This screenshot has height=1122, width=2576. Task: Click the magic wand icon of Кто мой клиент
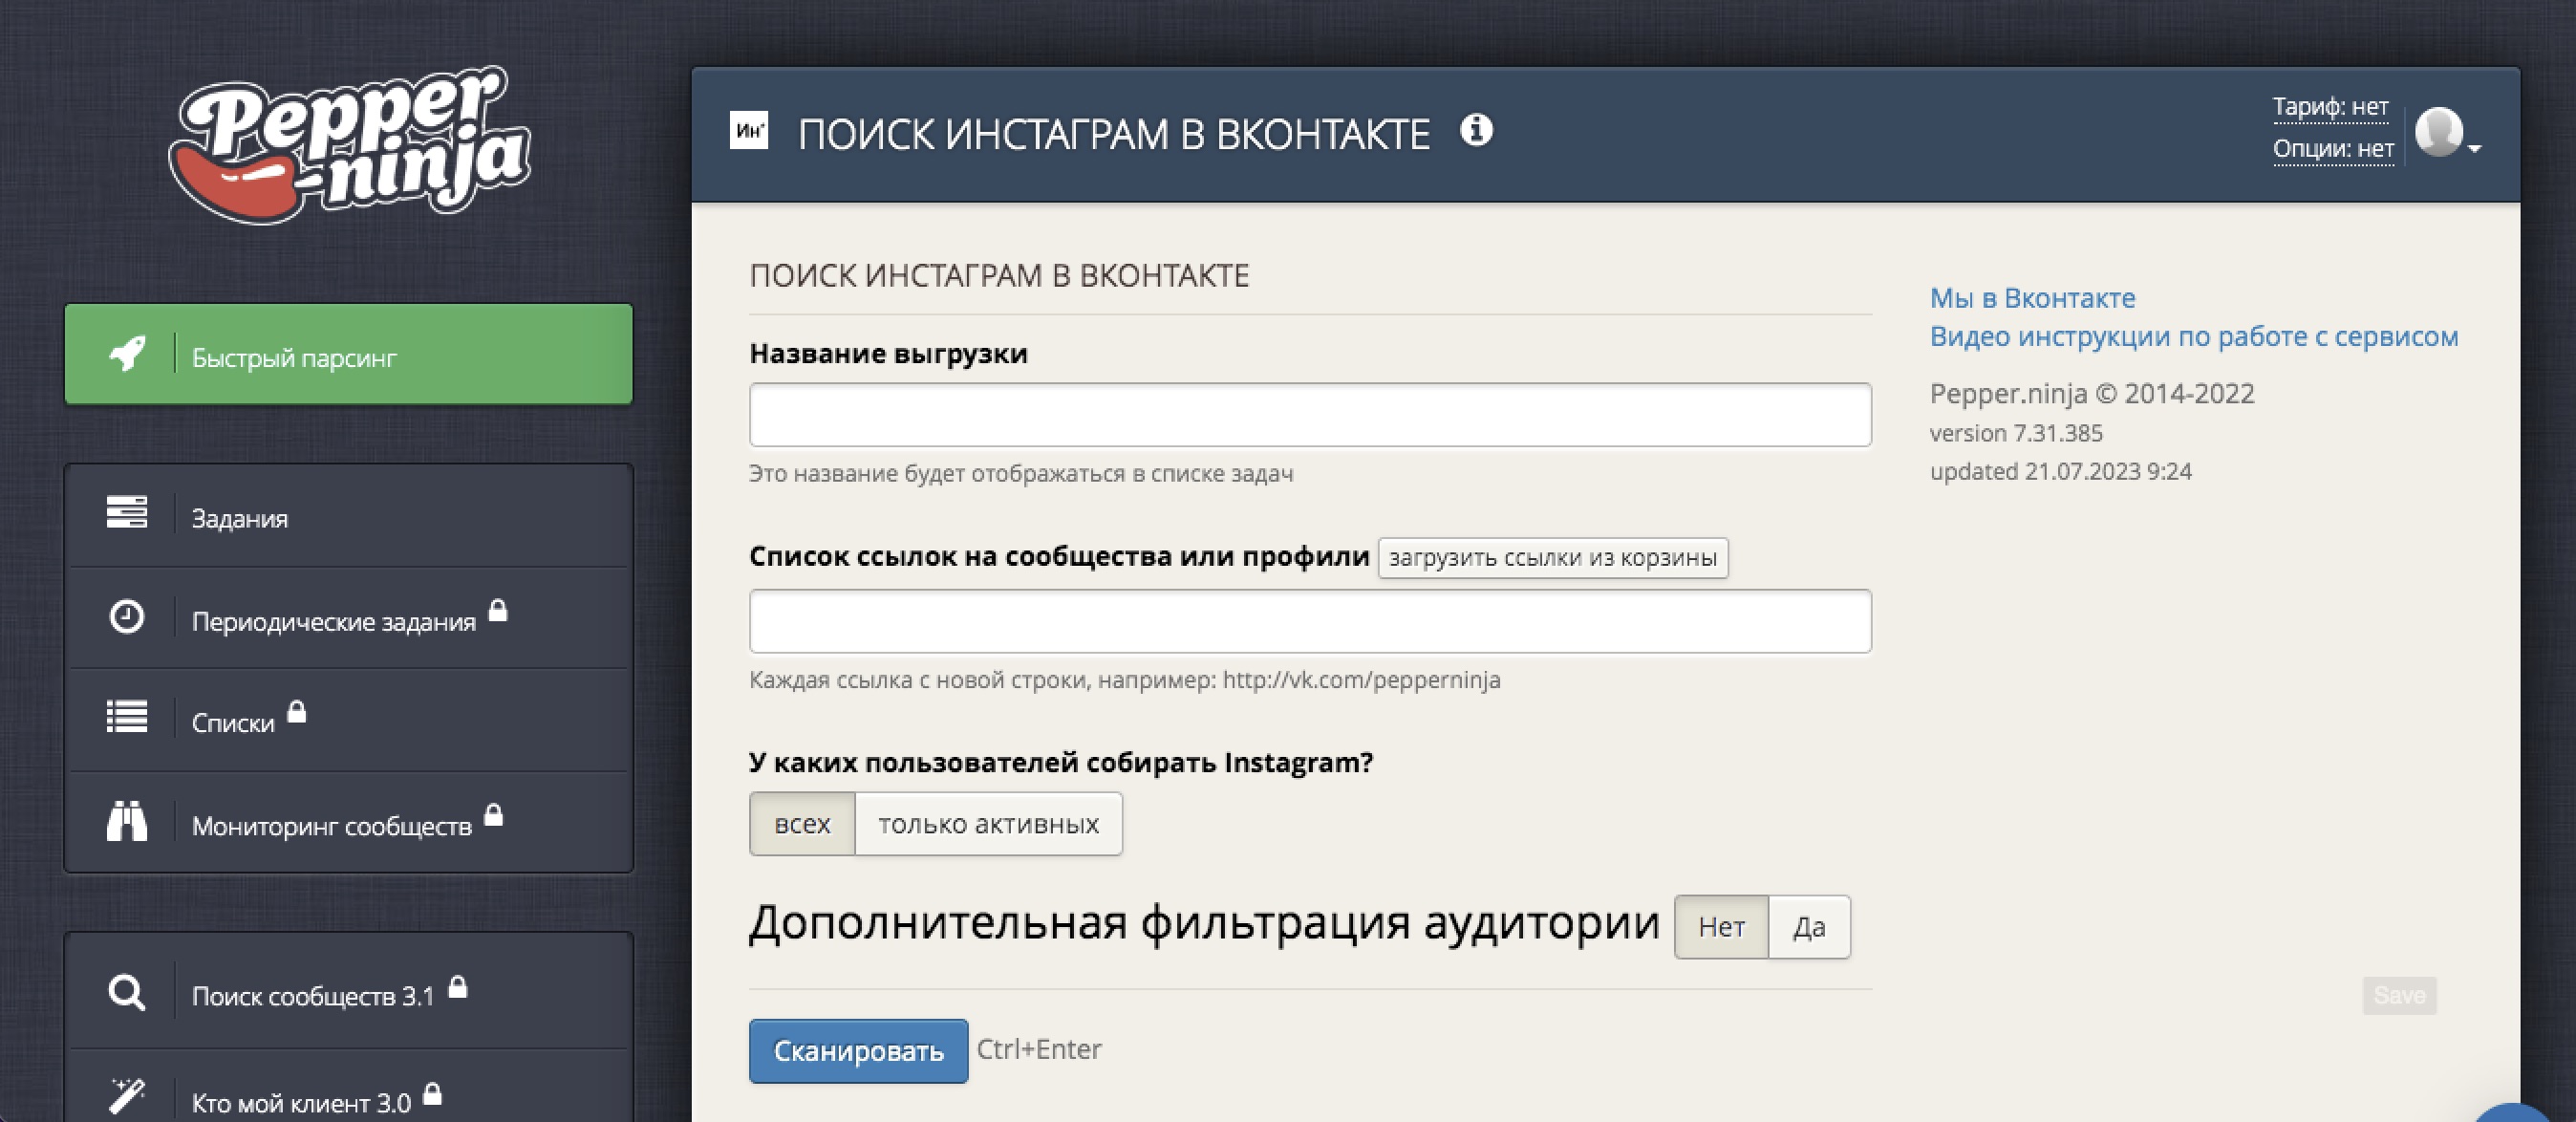pyautogui.click(x=127, y=1097)
